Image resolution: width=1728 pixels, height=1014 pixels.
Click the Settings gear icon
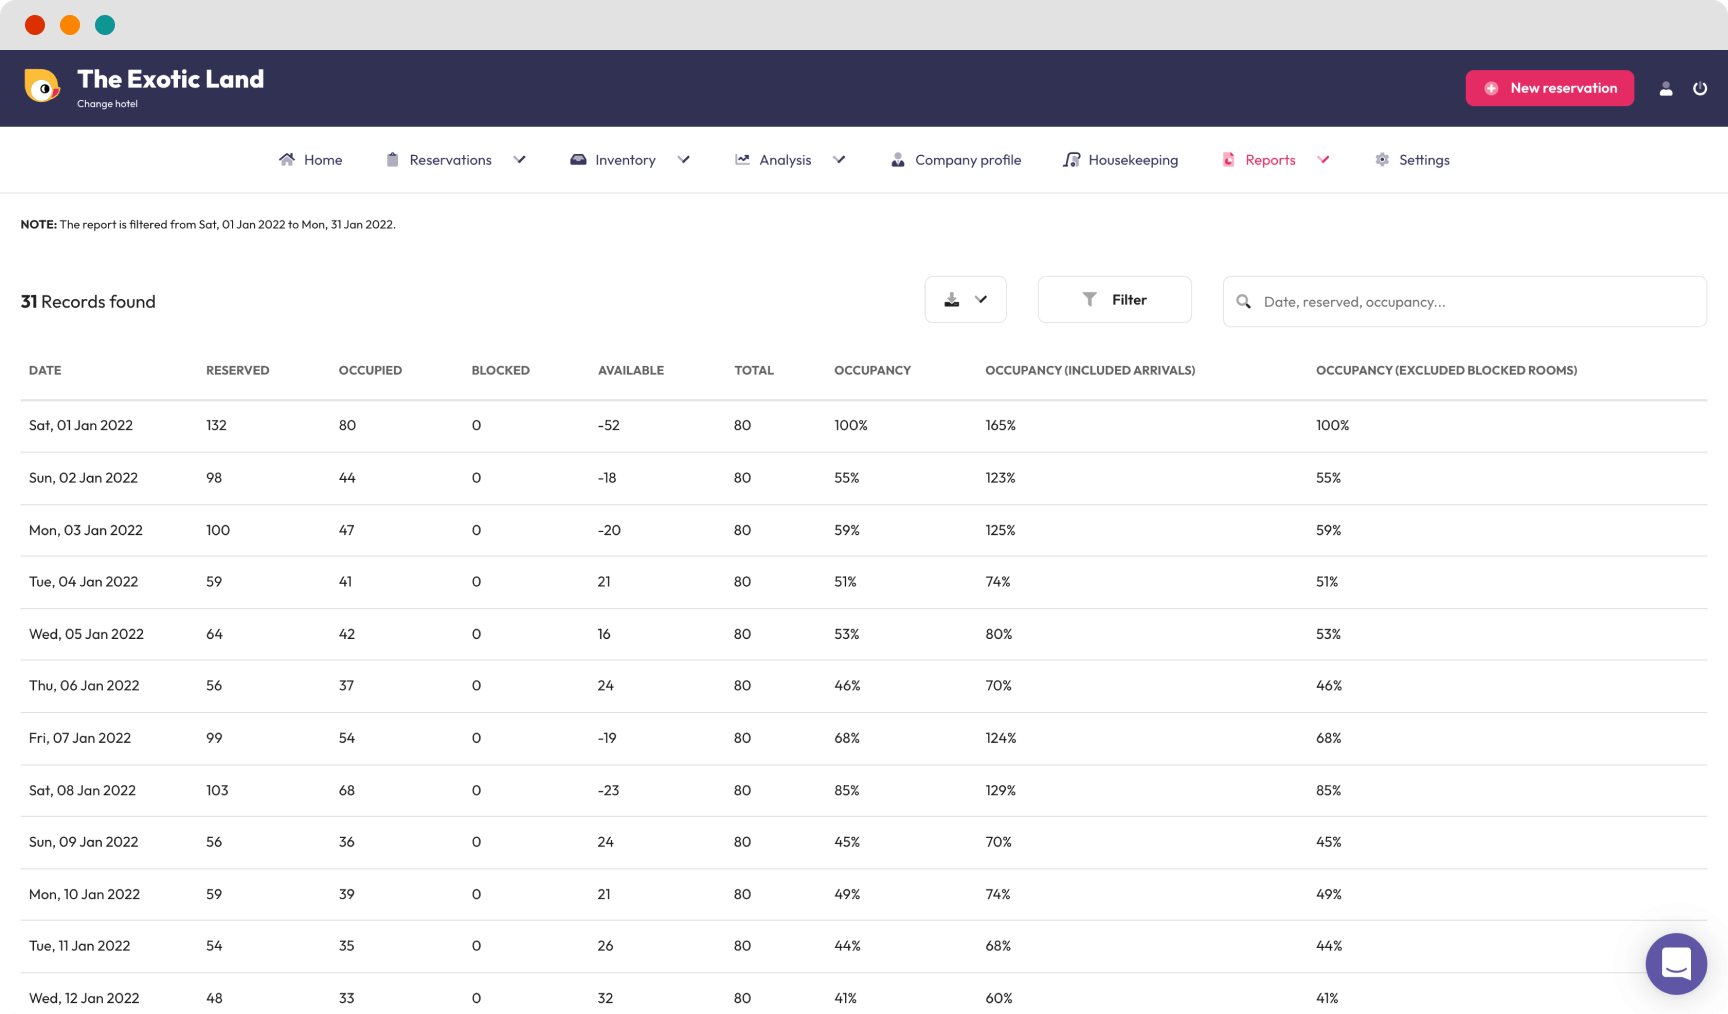1382,160
